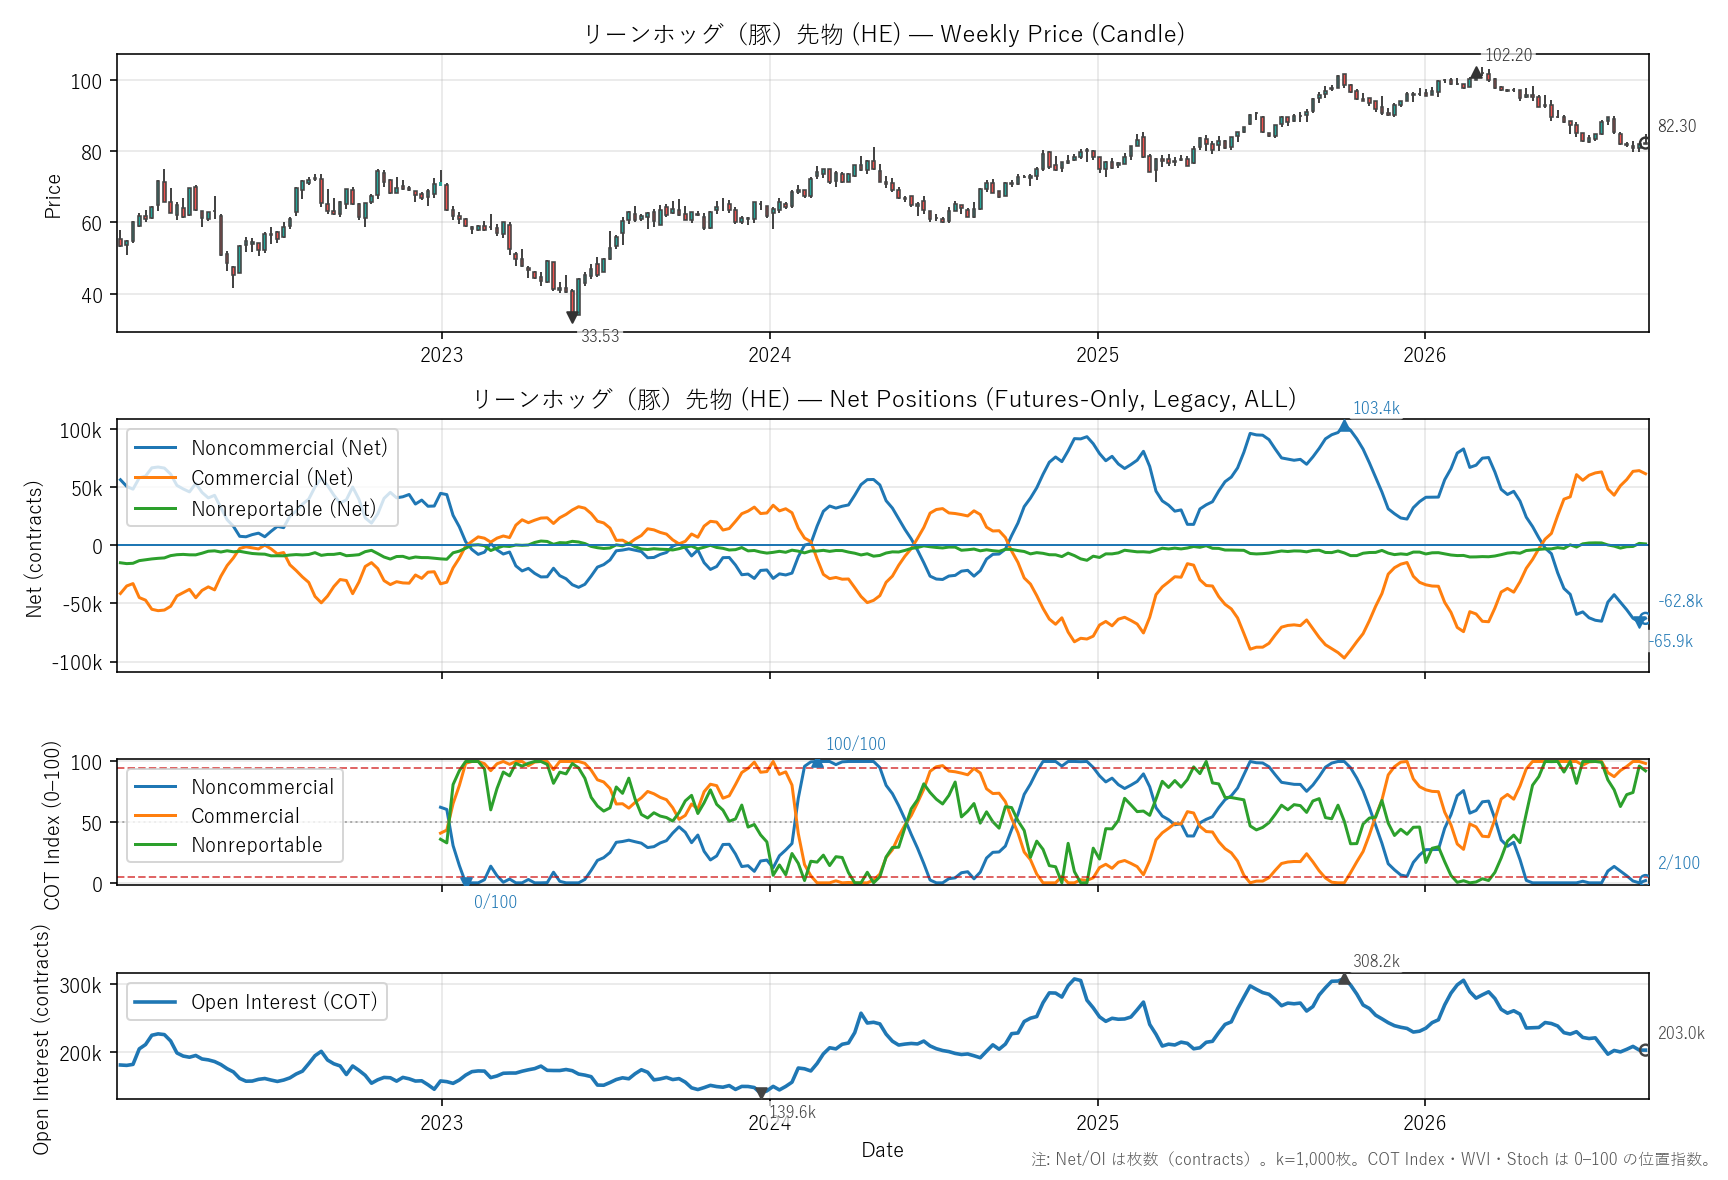
Task: Click the 2025 tick label under price chart
Action: (1097, 355)
